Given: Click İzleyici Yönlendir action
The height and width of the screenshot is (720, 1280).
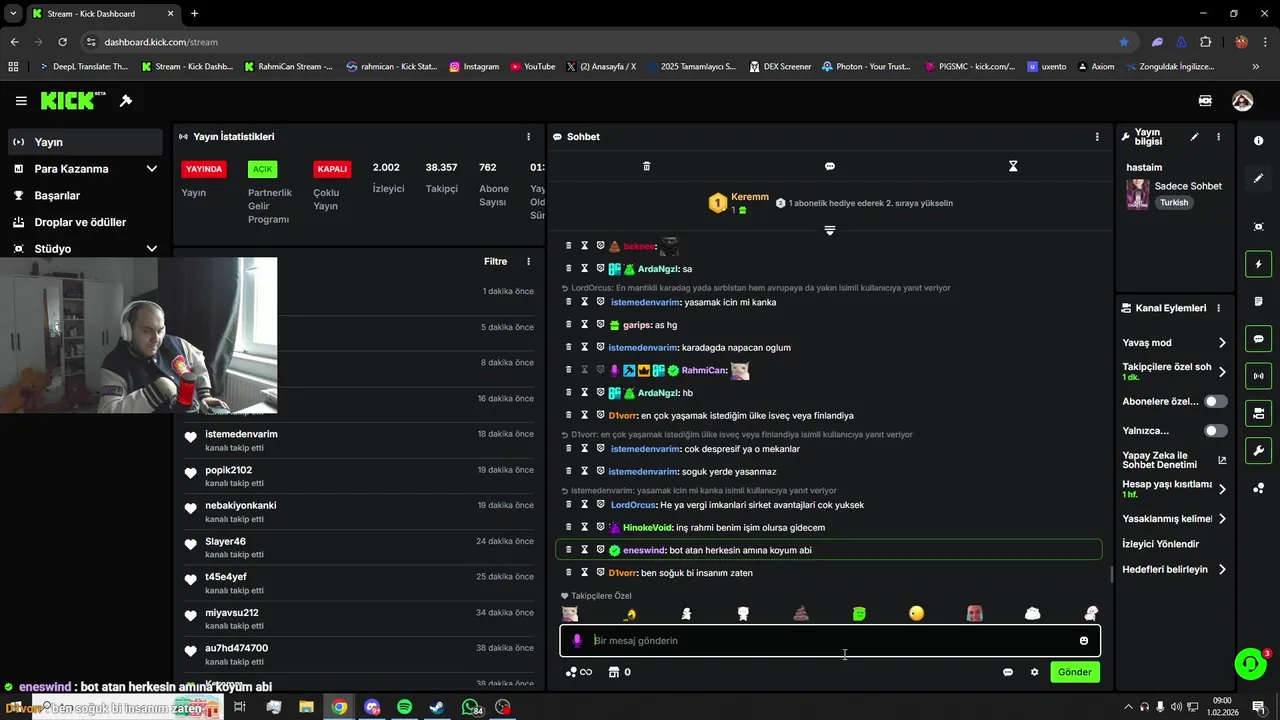Looking at the screenshot, I should tap(1161, 544).
